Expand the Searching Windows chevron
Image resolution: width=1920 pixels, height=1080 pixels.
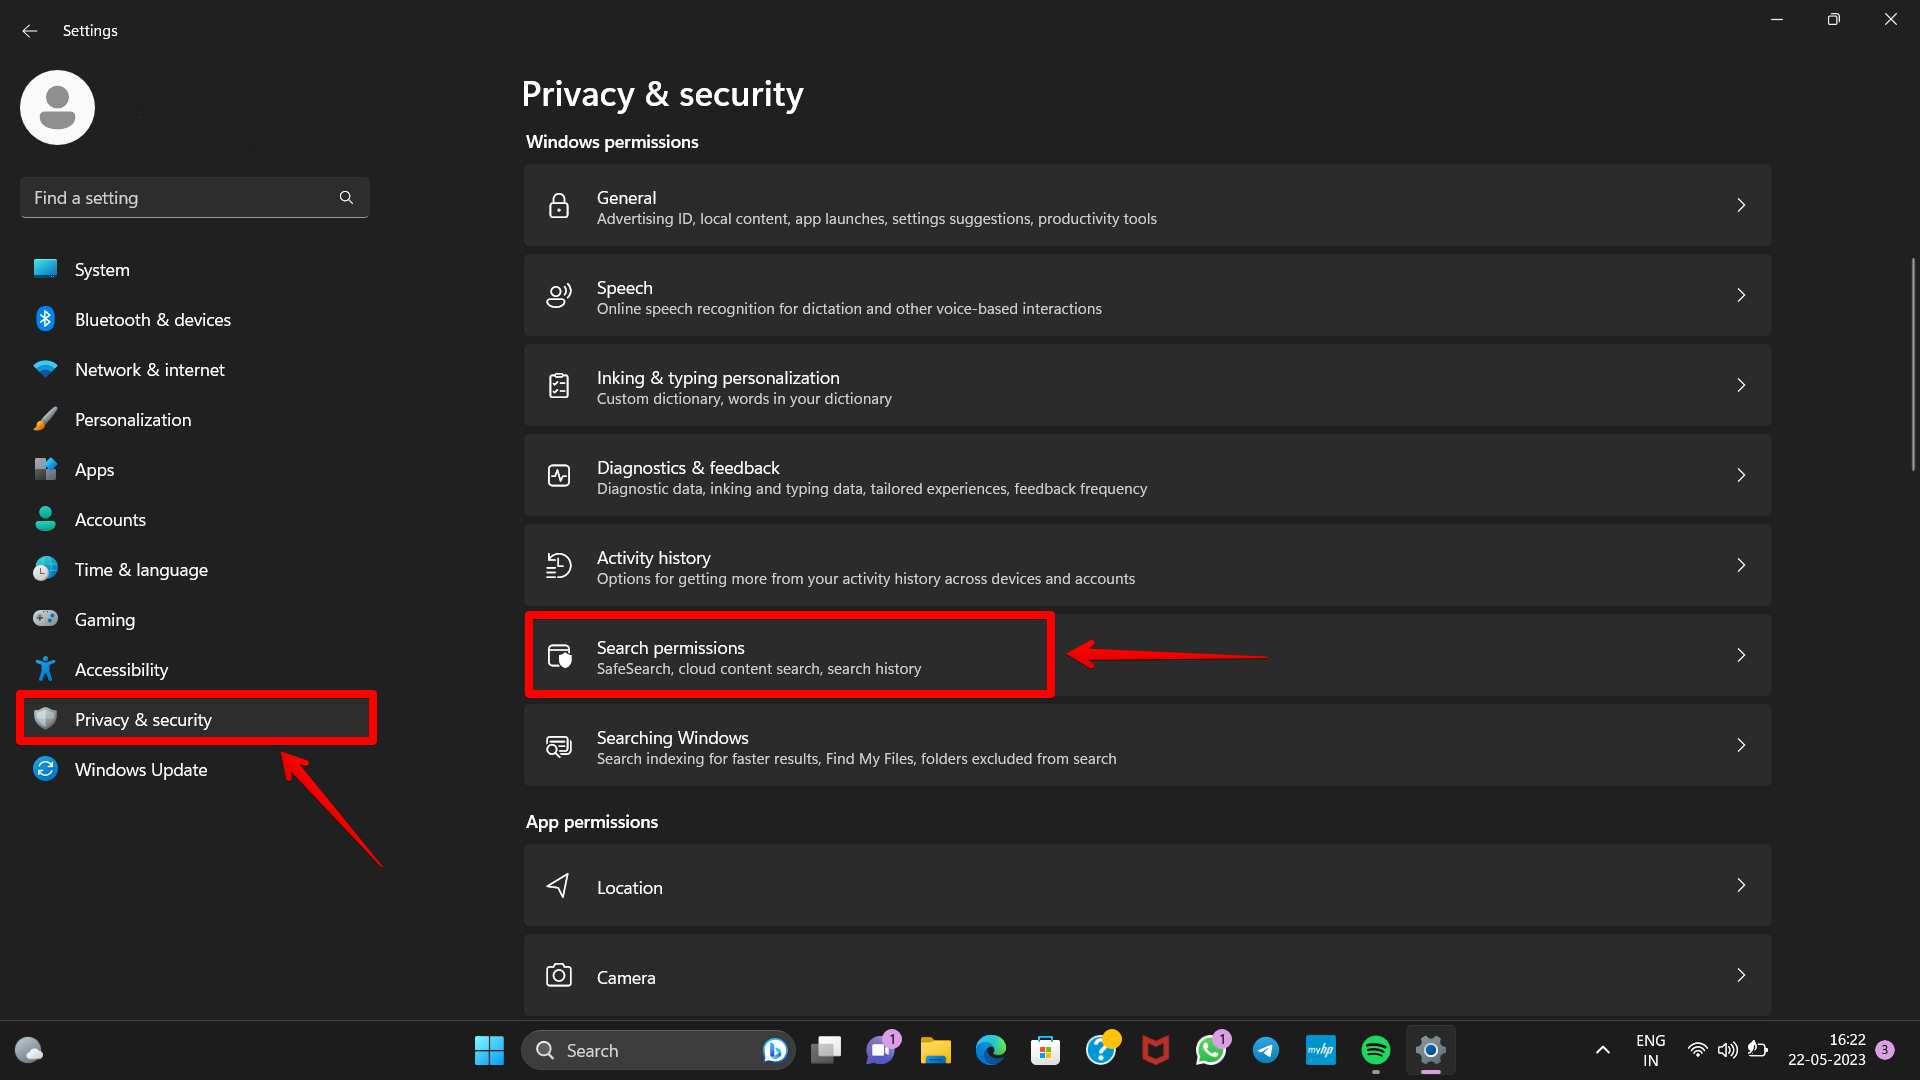(1740, 745)
